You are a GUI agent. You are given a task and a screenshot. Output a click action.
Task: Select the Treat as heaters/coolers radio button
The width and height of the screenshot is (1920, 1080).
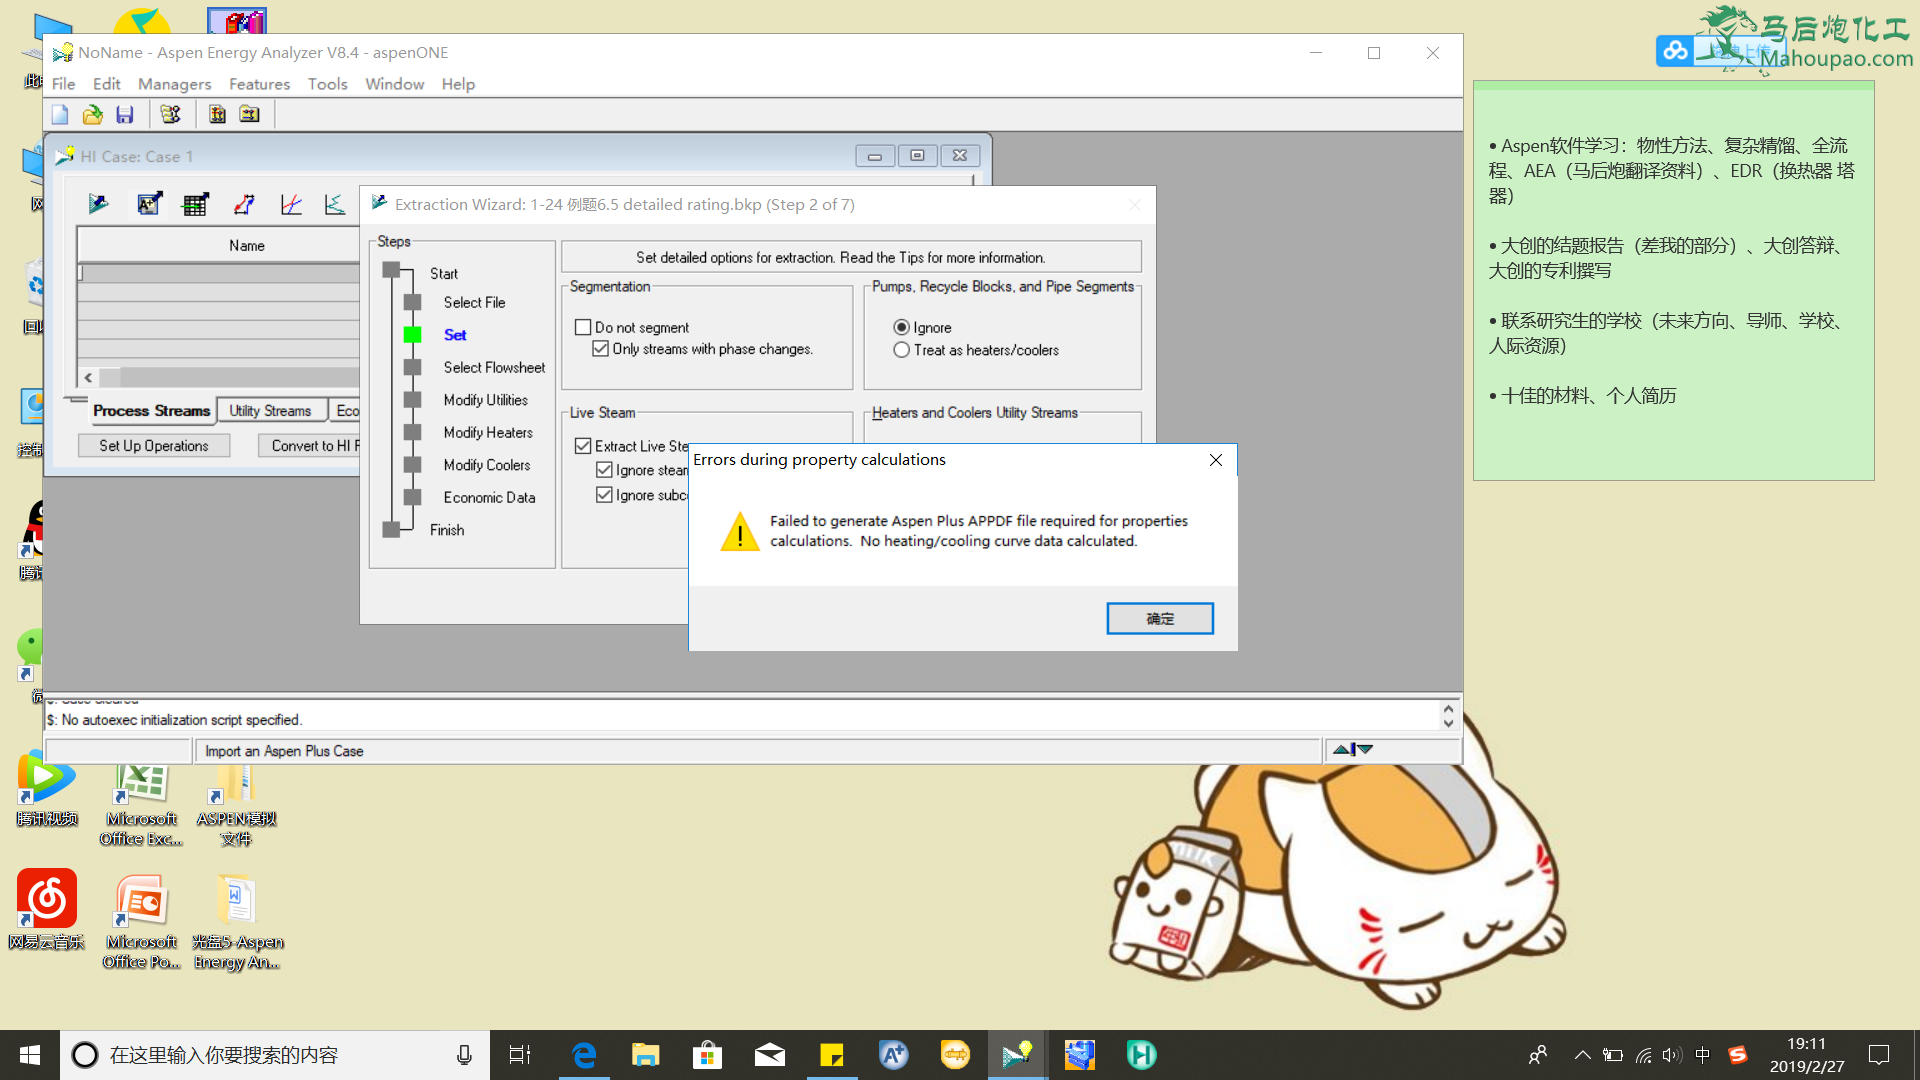(901, 350)
